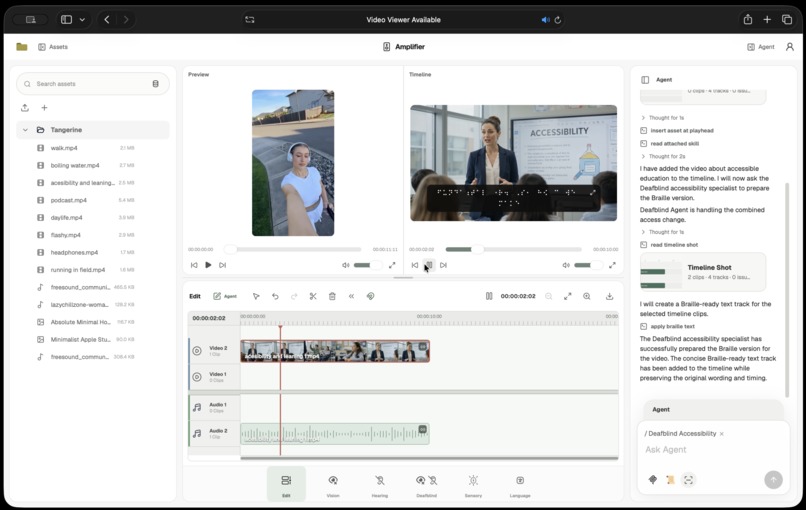Switch to the Sensory mode tab
This screenshot has width=806, height=510.
pyautogui.click(x=473, y=484)
